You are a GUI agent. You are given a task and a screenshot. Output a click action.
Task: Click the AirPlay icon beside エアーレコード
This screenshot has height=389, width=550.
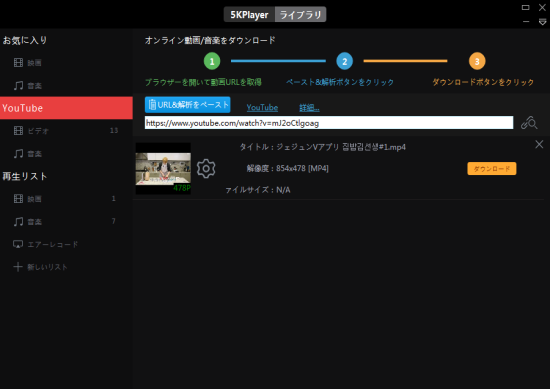(18, 244)
